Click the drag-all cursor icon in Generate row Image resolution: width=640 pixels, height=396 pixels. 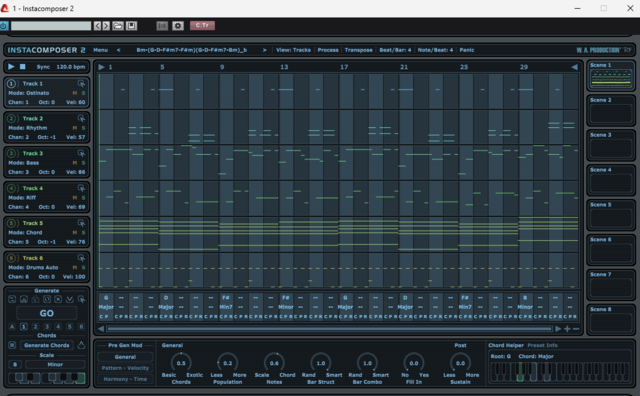(x=82, y=299)
